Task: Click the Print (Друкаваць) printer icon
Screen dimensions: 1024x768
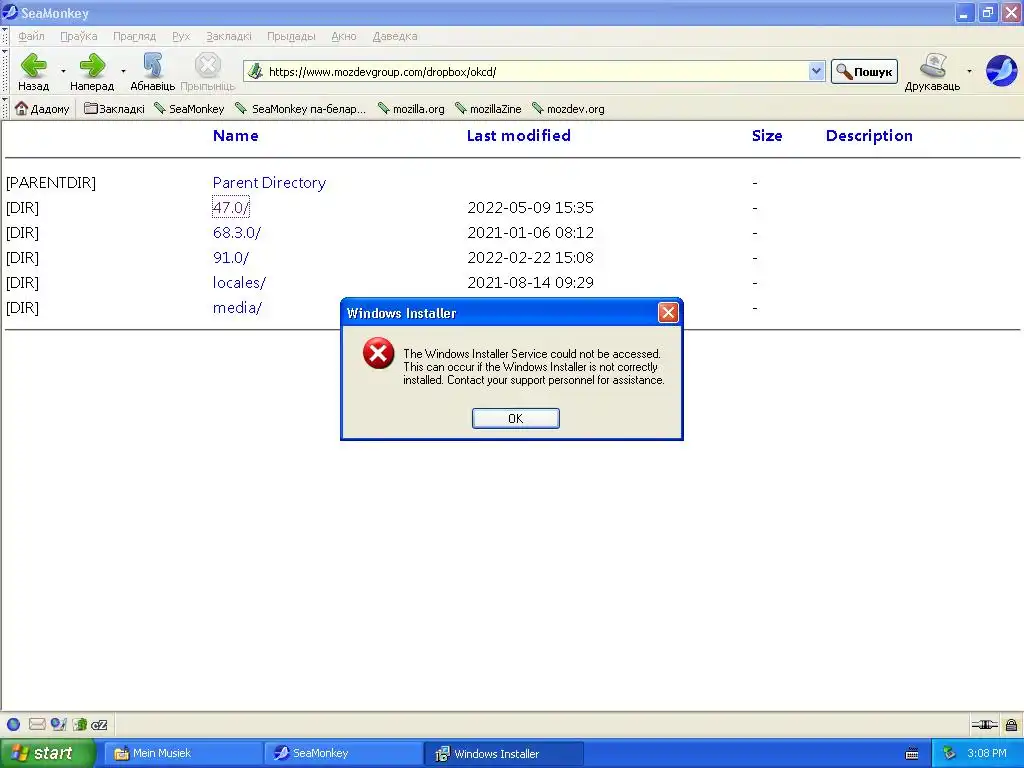Action: [933, 71]
